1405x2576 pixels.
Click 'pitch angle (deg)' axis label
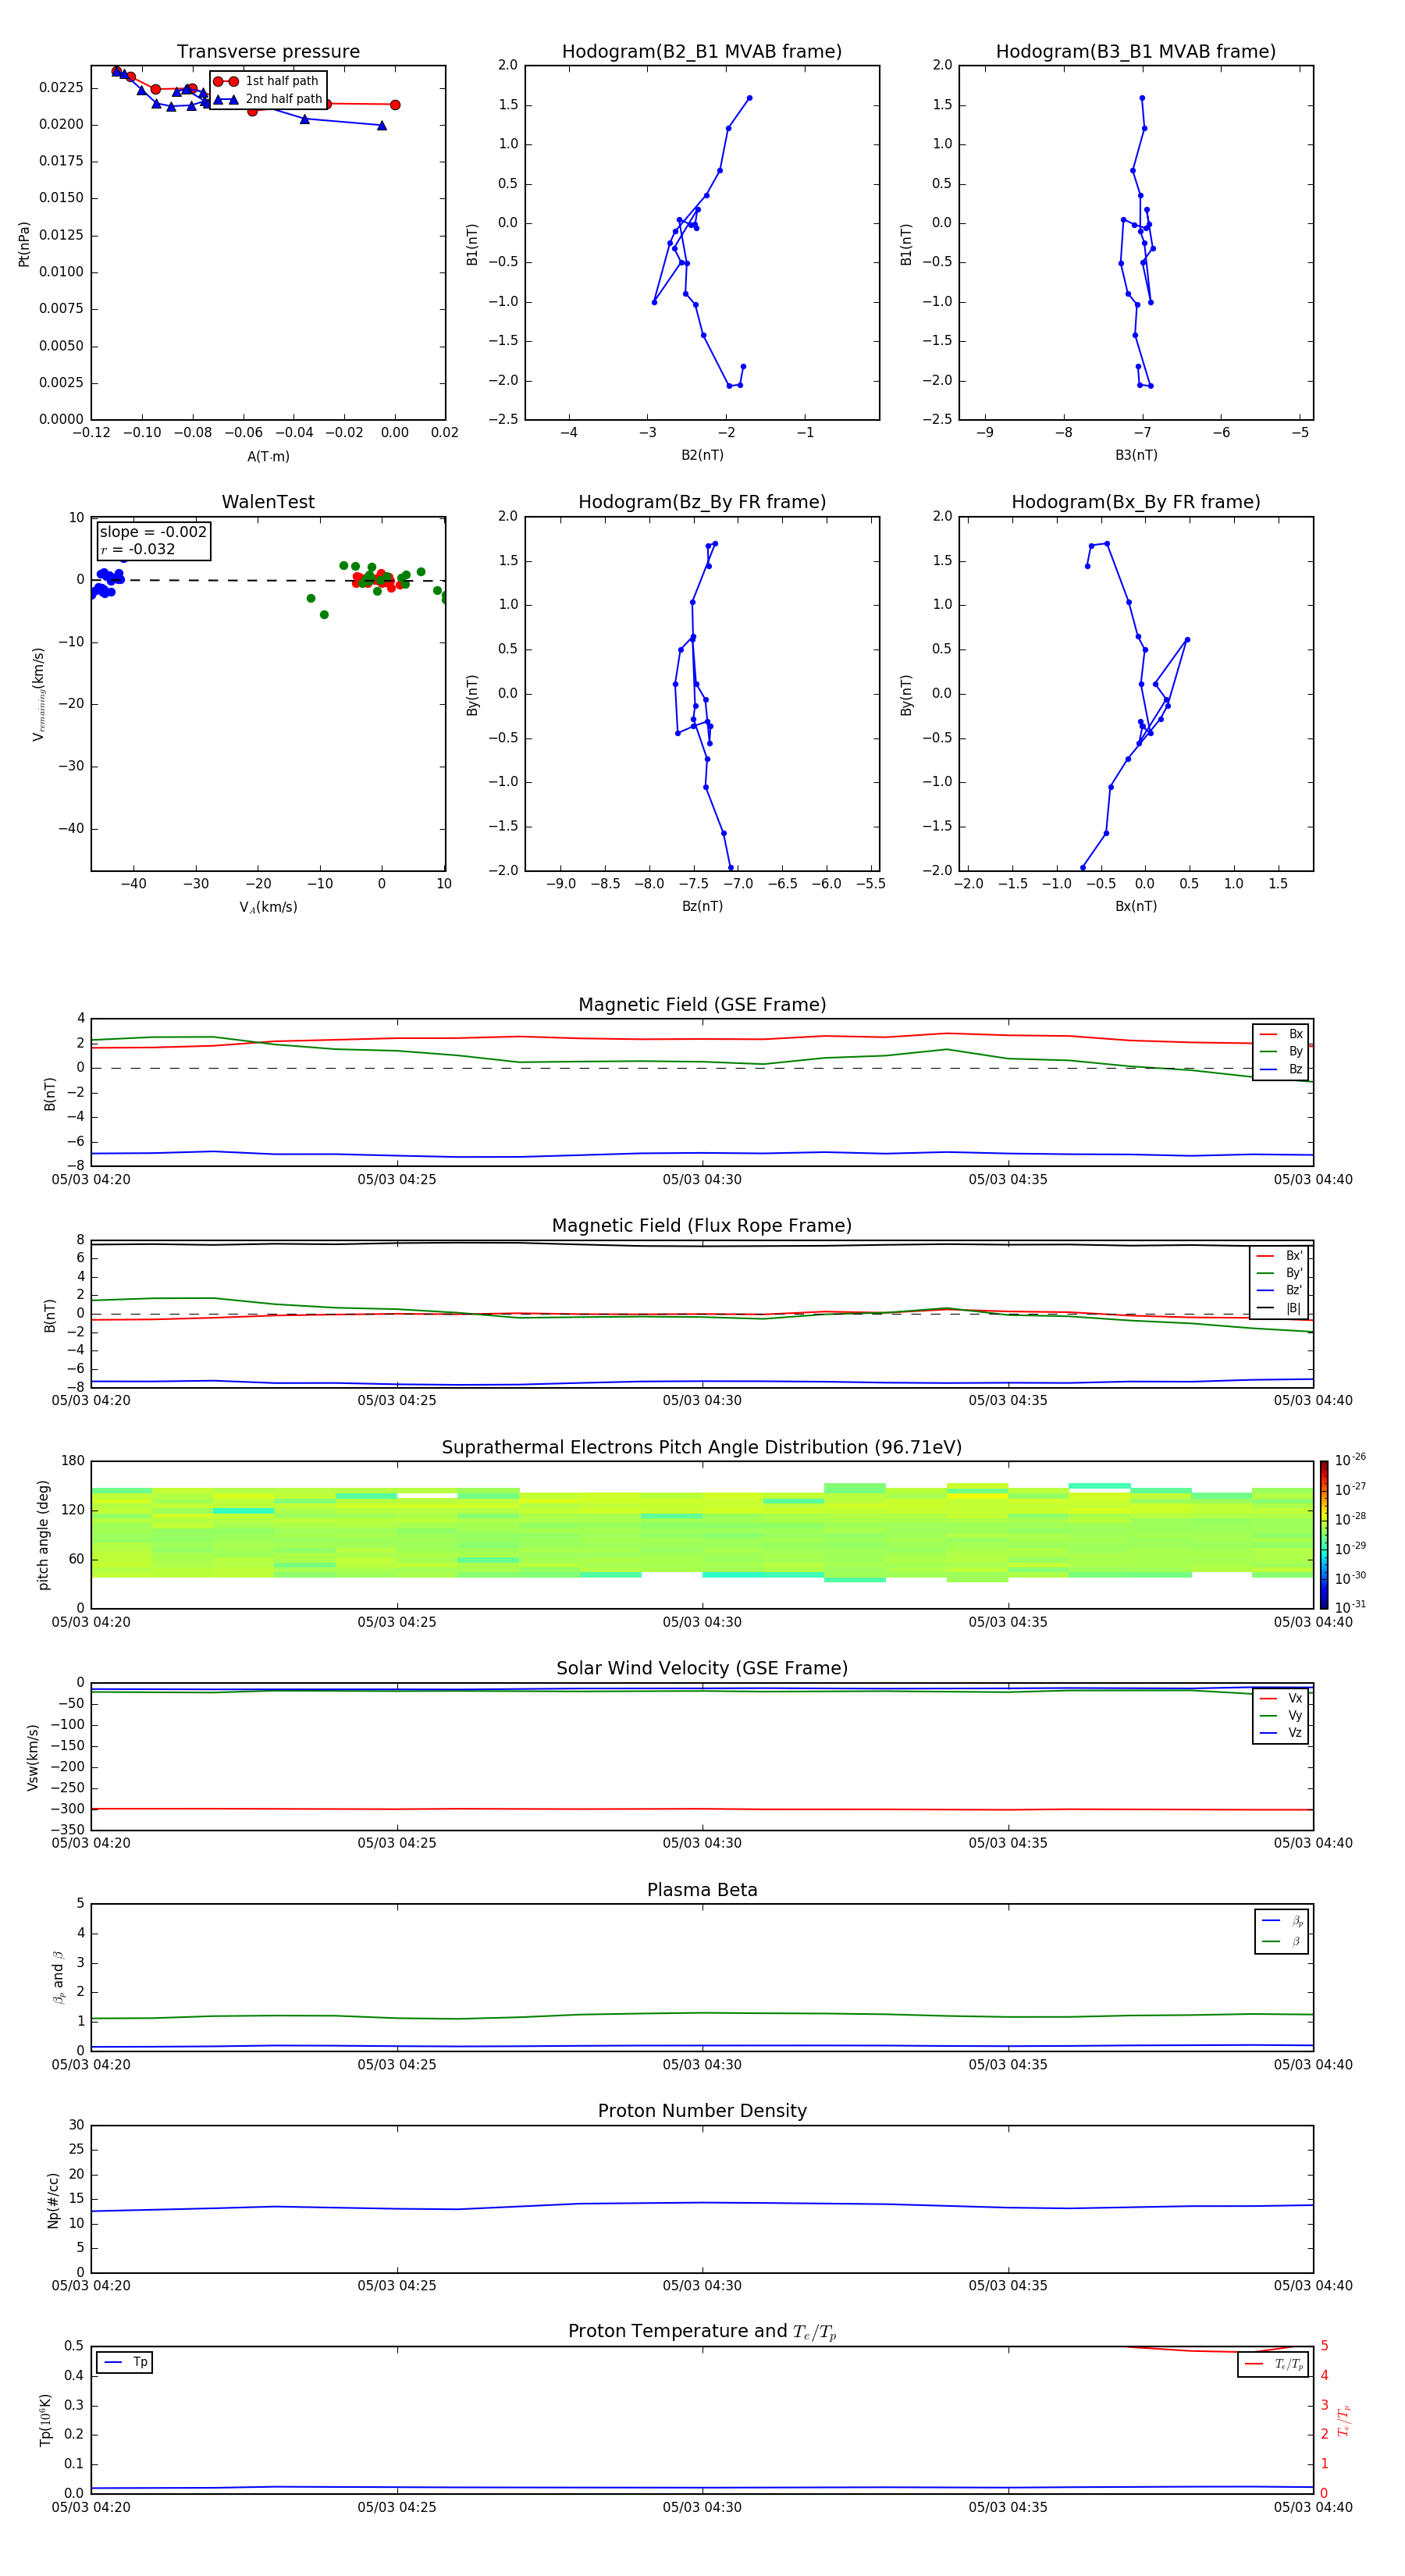[x=43, y=1535]
